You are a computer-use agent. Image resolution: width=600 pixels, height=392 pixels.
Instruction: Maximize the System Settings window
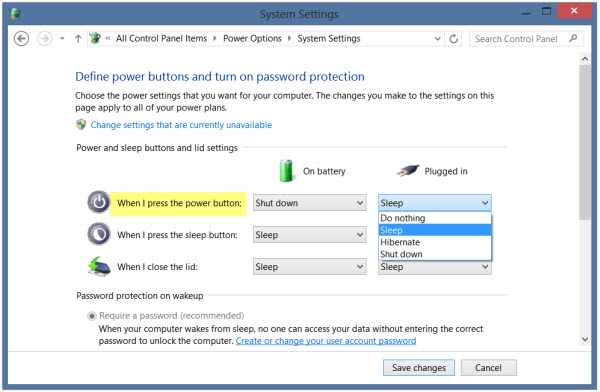[546, 11]
